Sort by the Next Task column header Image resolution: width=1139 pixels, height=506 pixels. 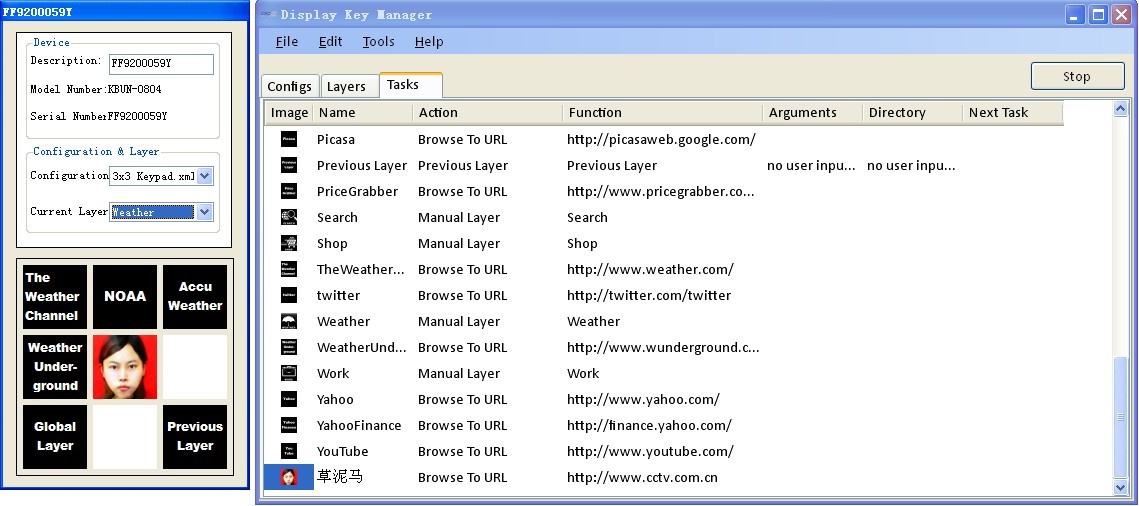(x=1013, y=113)
